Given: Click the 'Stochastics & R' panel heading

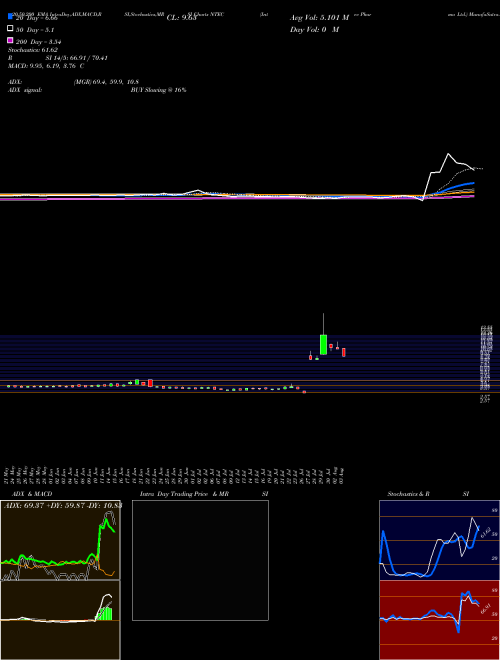Looking at the screenshot, I should [x=408, y=494].
